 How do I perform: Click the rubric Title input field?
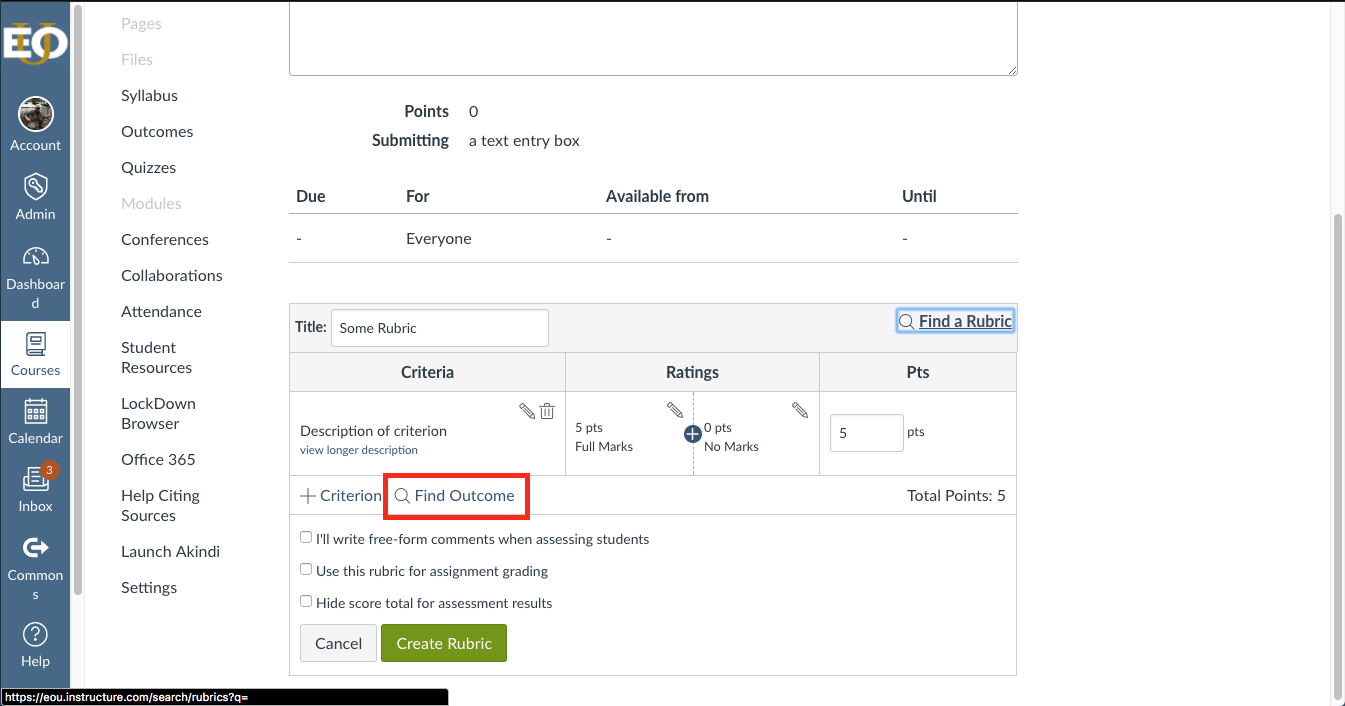439,327
